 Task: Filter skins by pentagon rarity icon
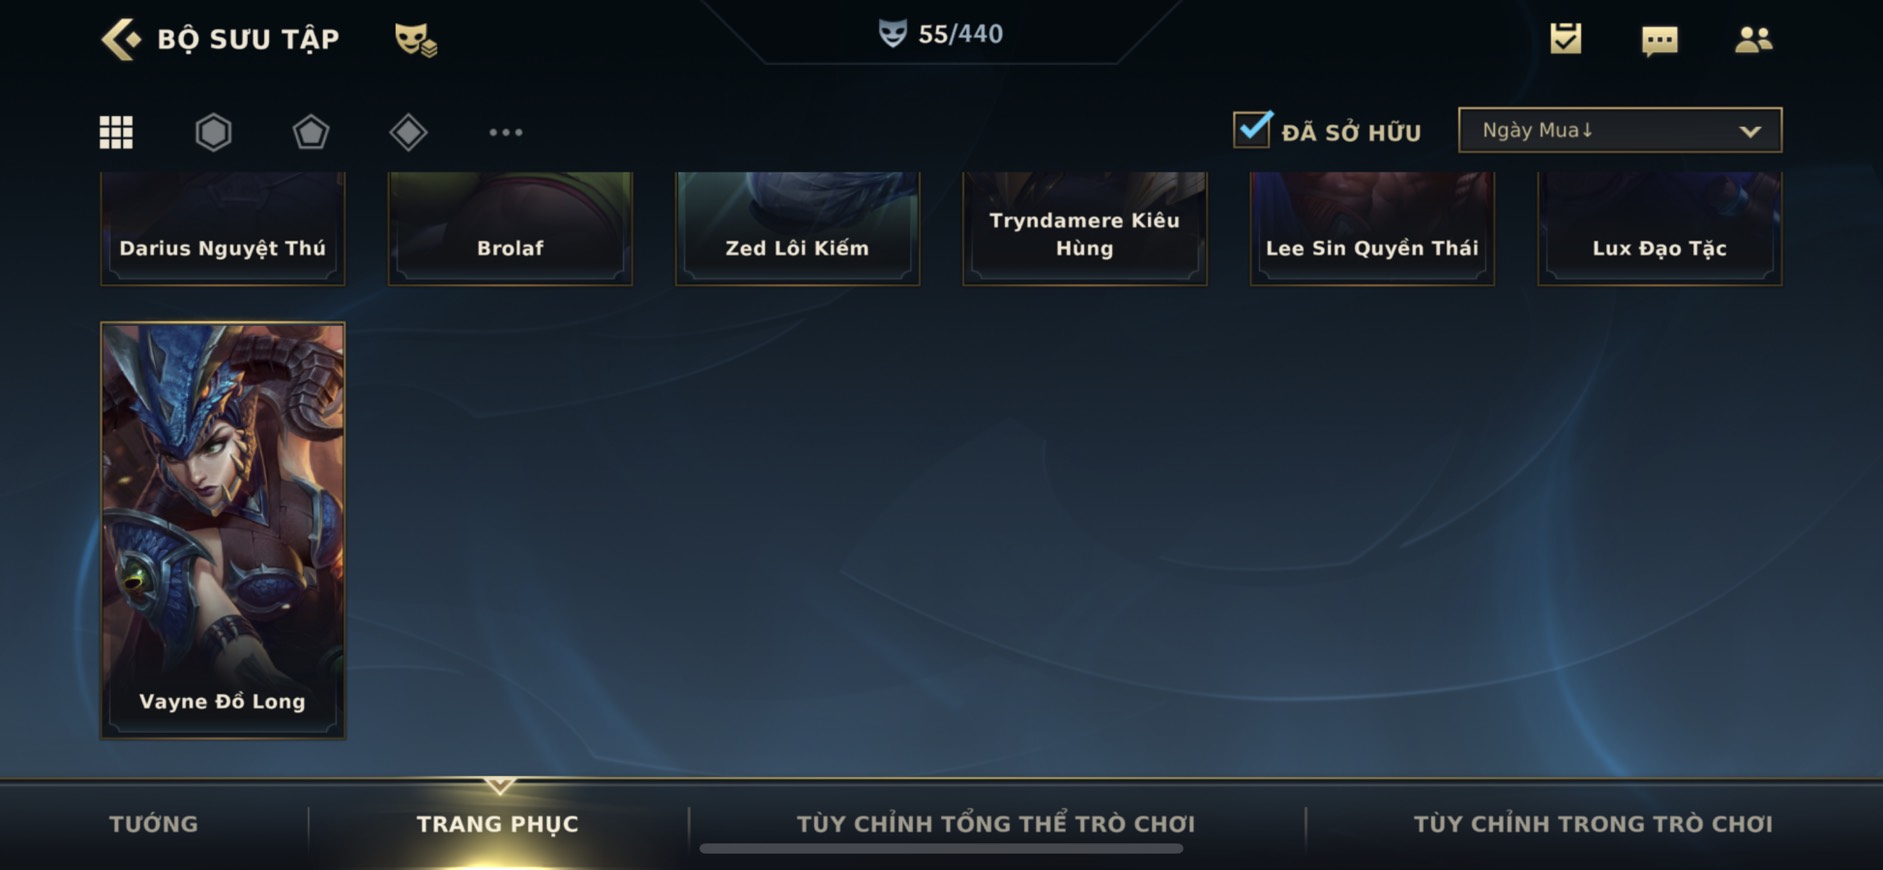[x=310, y=132]
